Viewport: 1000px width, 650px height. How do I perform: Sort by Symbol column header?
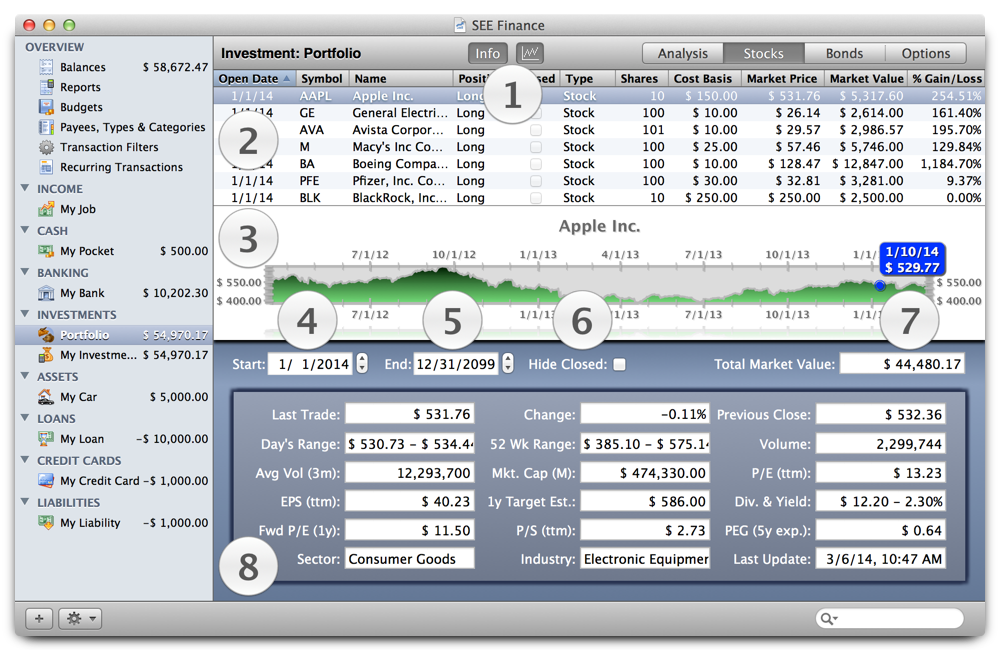[322, 78]
